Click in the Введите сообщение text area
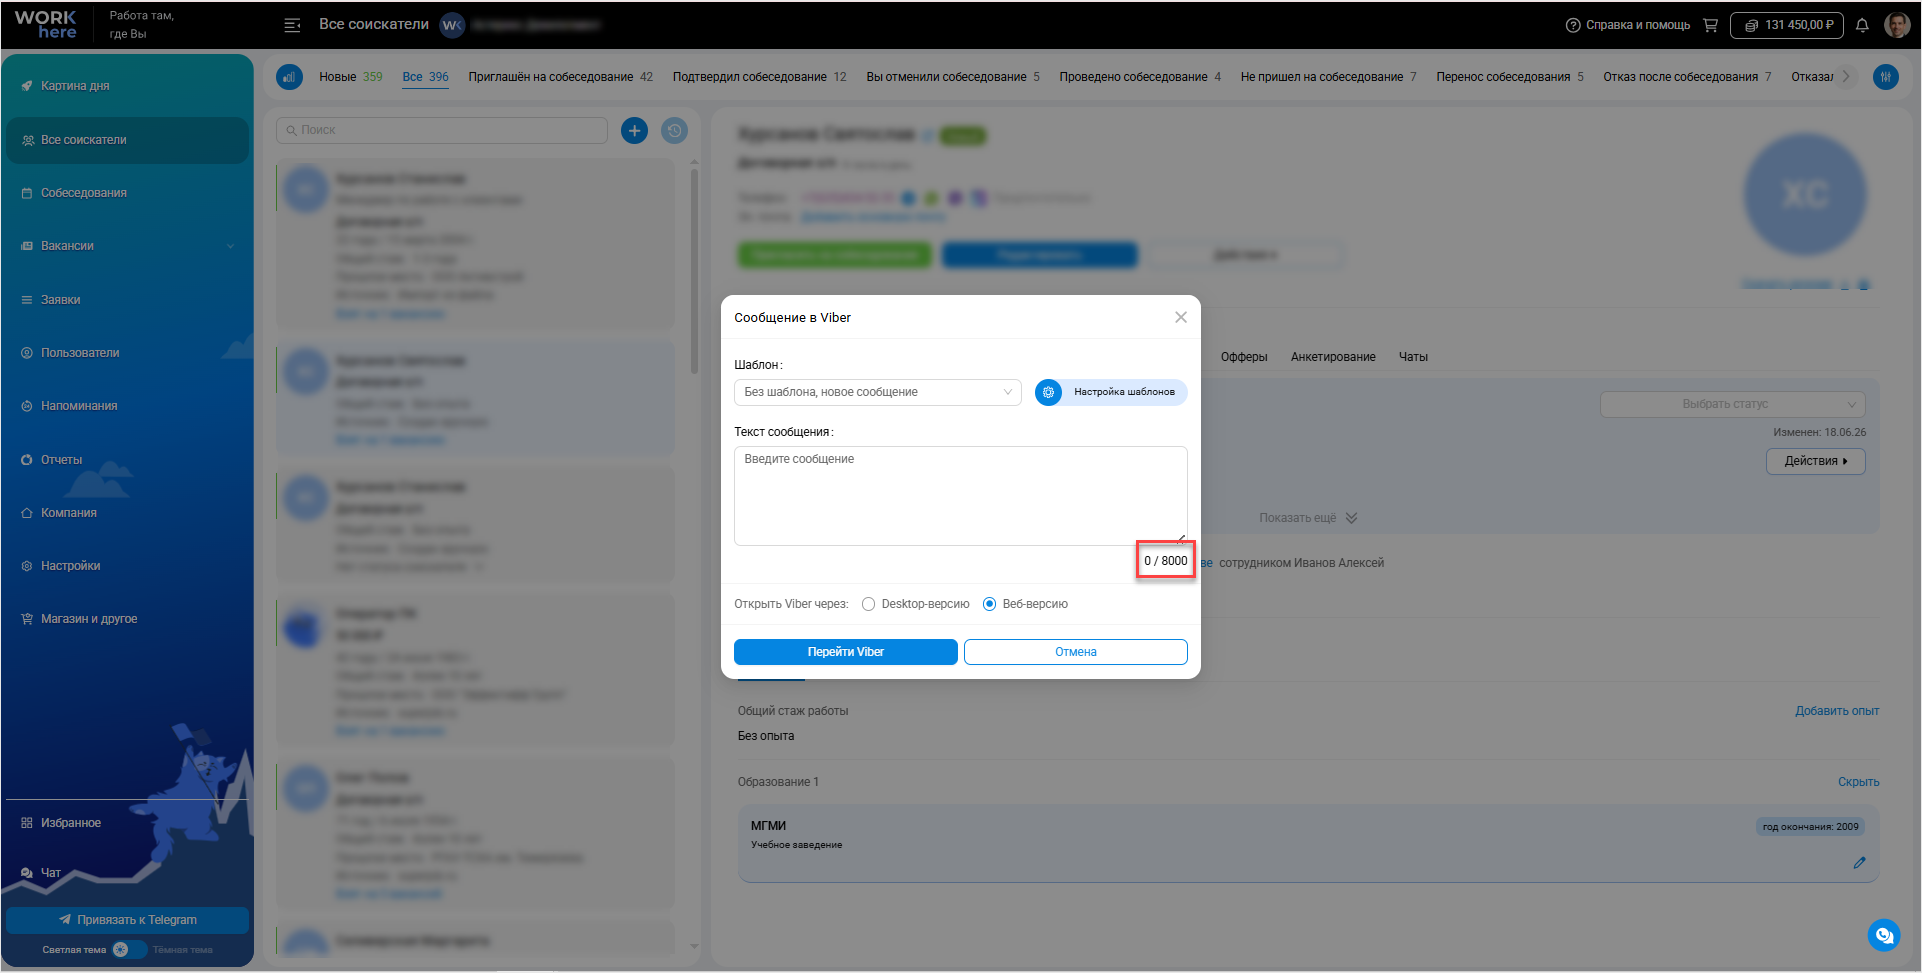This screenshot has height=973, width=1922. 960,496
